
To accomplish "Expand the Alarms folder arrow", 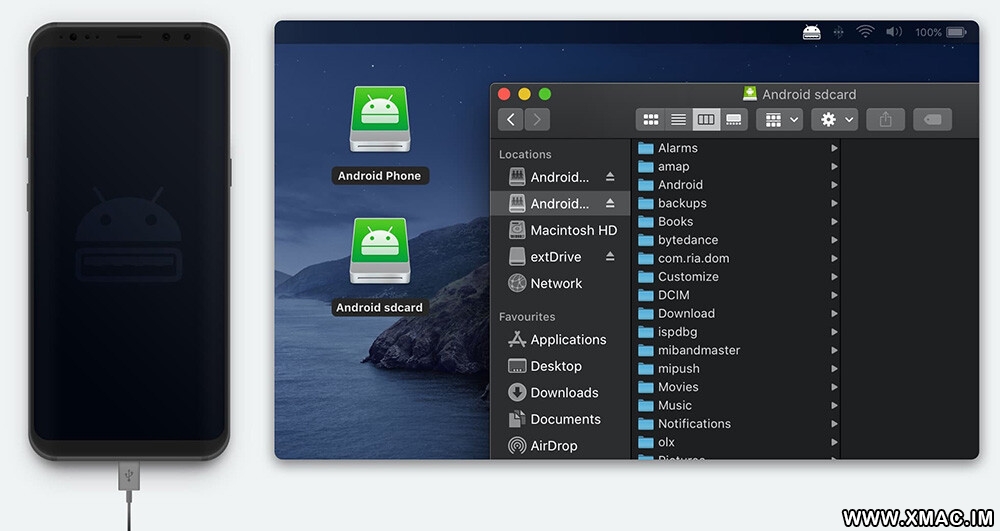I will (834, 148).
